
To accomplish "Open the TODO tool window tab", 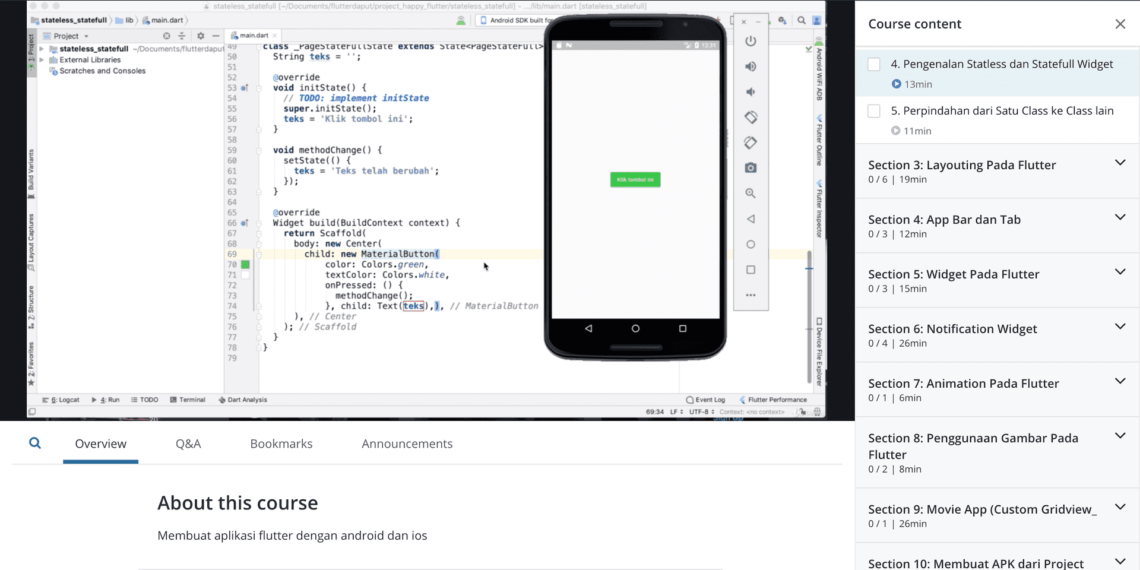I will 144,400.
